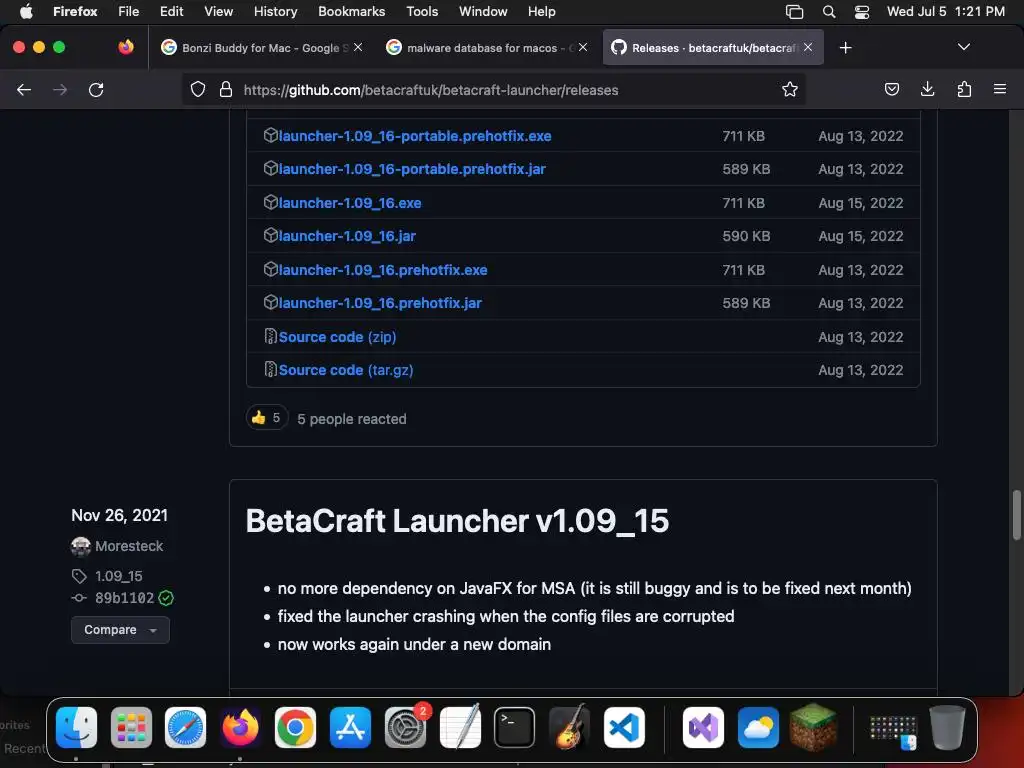Open the extensions puzzle icon

964,89
